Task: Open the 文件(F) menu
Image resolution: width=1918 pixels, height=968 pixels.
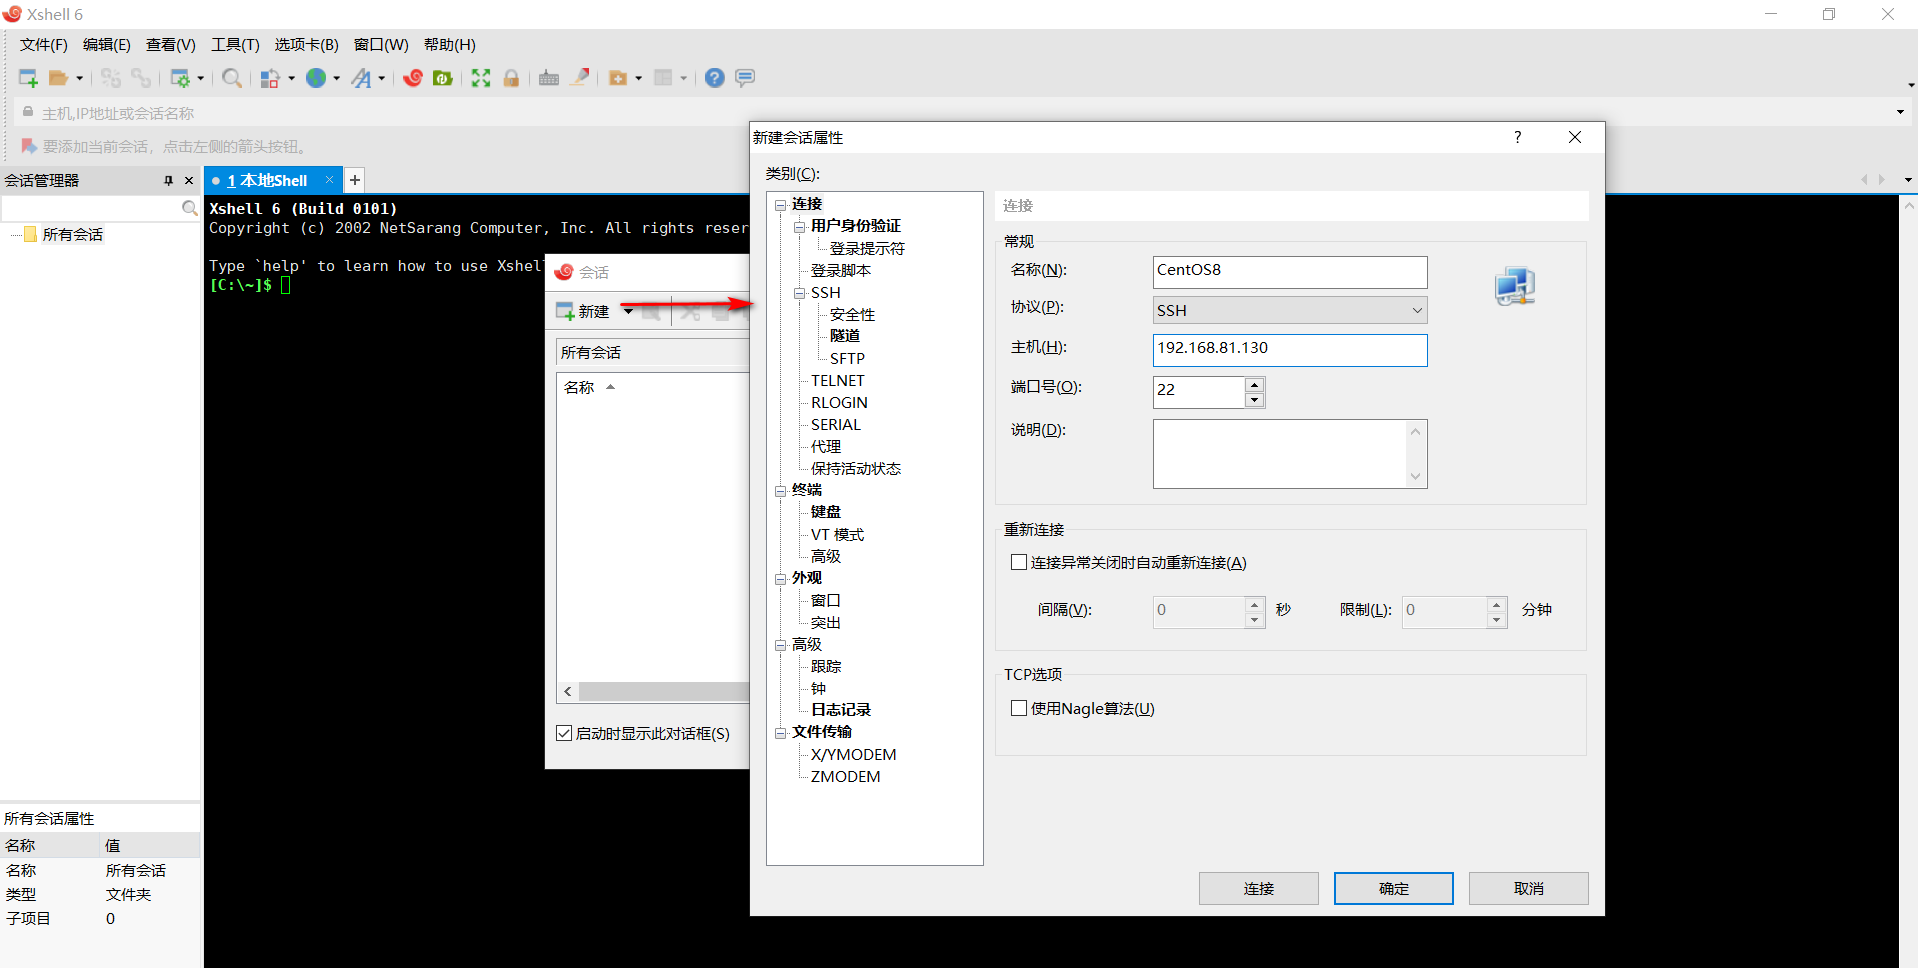Action: [44, 45]
